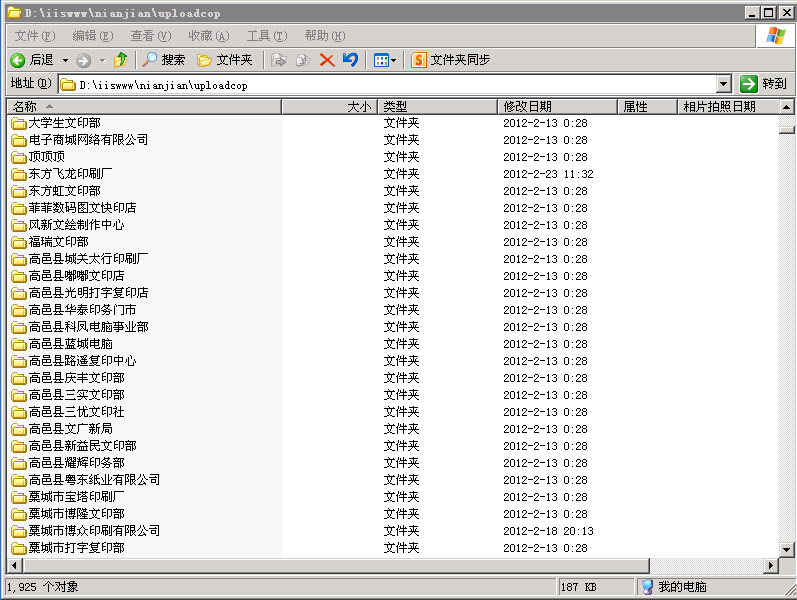
Task: Click the Forward arrow icon
Action: tap(83, 61)
